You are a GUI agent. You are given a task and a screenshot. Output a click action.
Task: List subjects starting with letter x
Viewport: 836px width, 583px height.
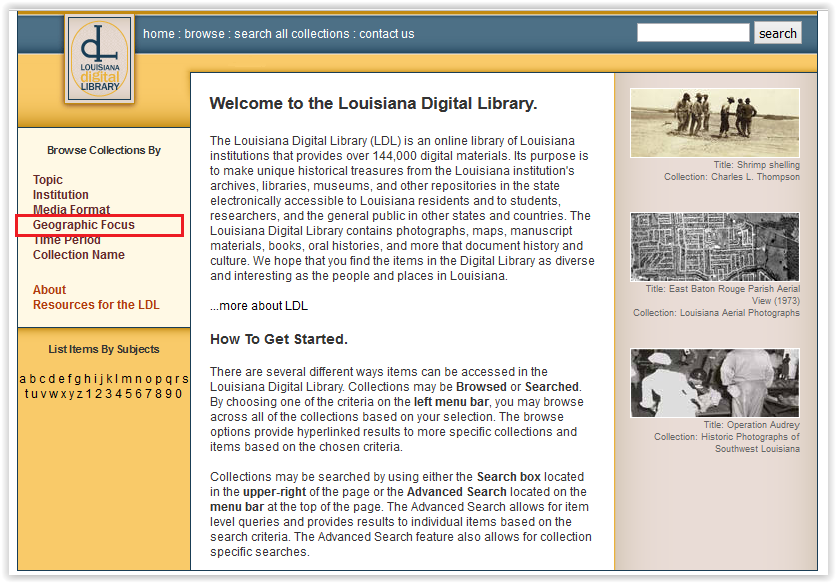pos(63,394)
